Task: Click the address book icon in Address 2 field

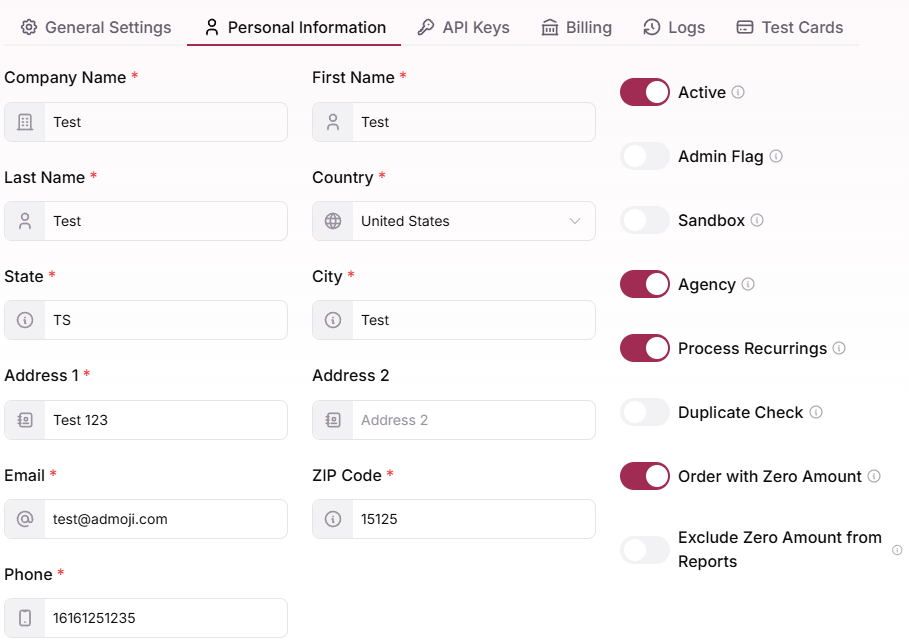Action: pos(333,420)
